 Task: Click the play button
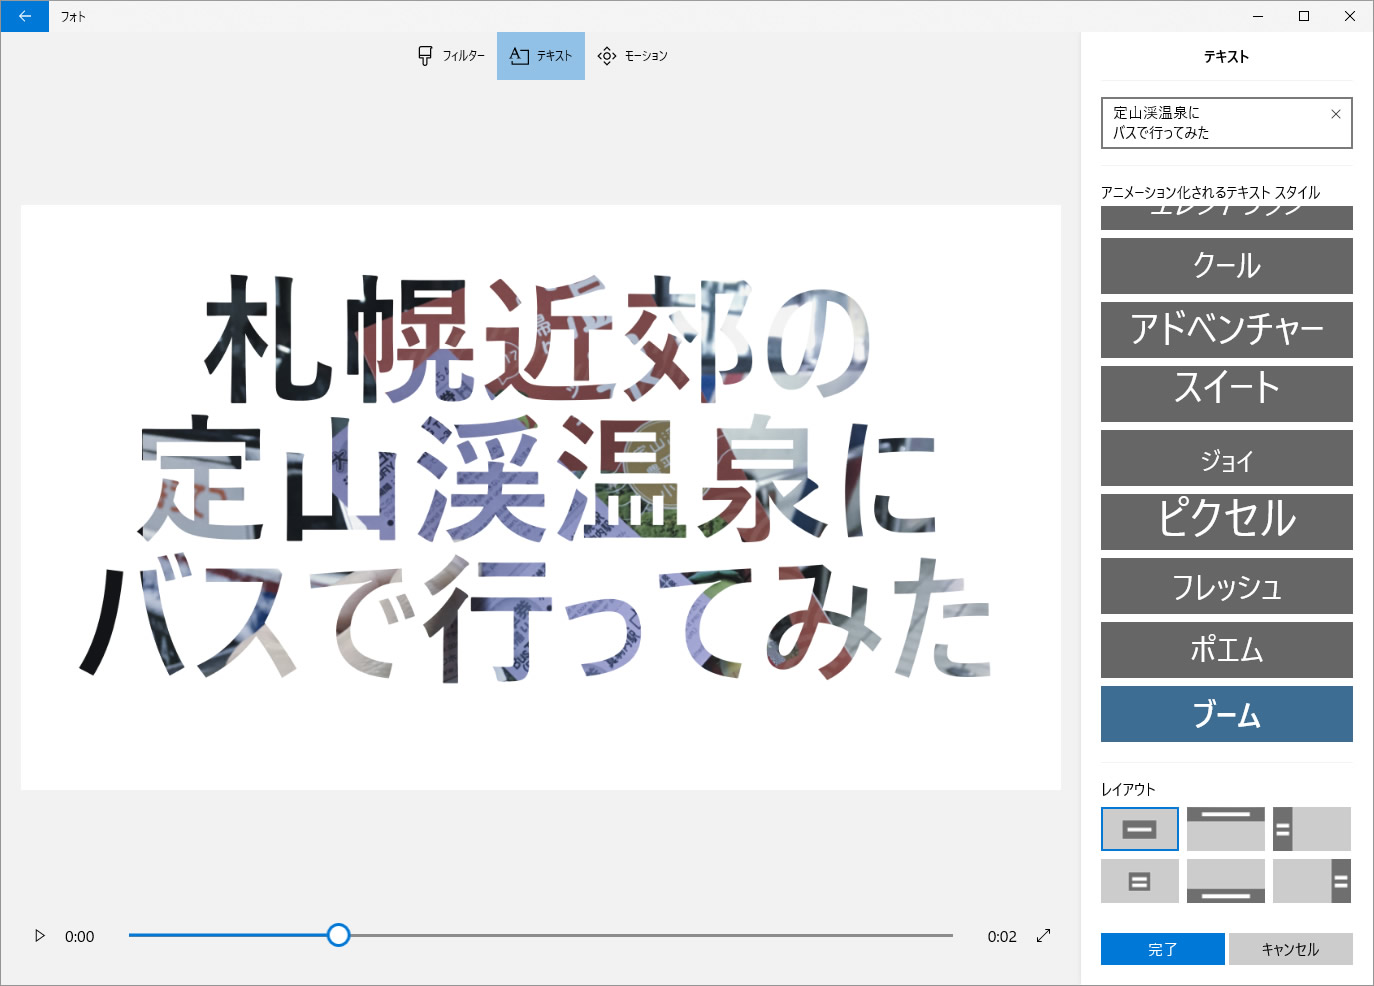pyautogui.click(x=40, y=936)
